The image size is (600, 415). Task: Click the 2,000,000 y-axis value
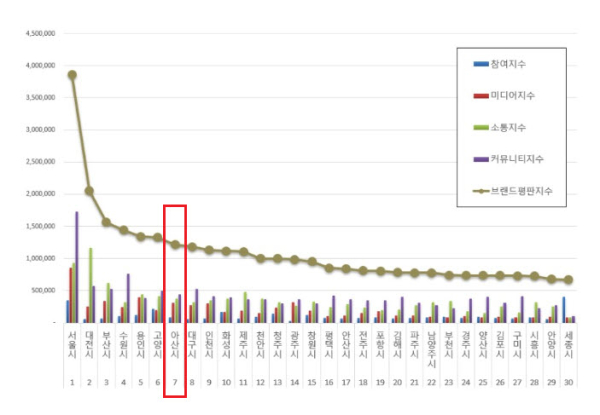tap(36, 194)
